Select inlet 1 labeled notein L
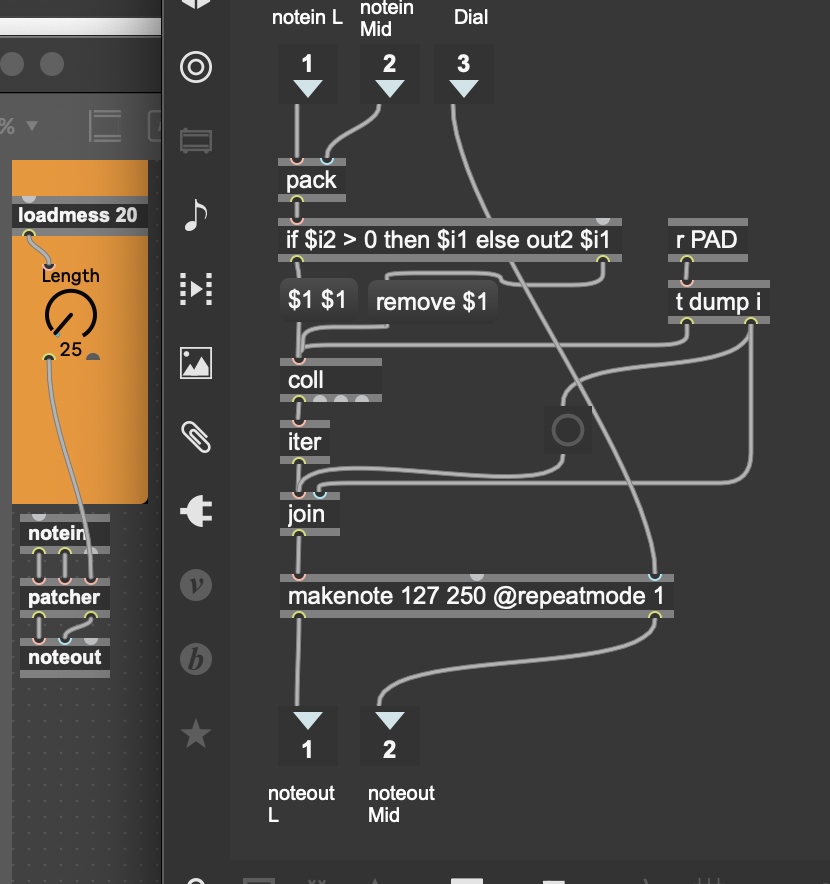 click(x=307, y=74)
